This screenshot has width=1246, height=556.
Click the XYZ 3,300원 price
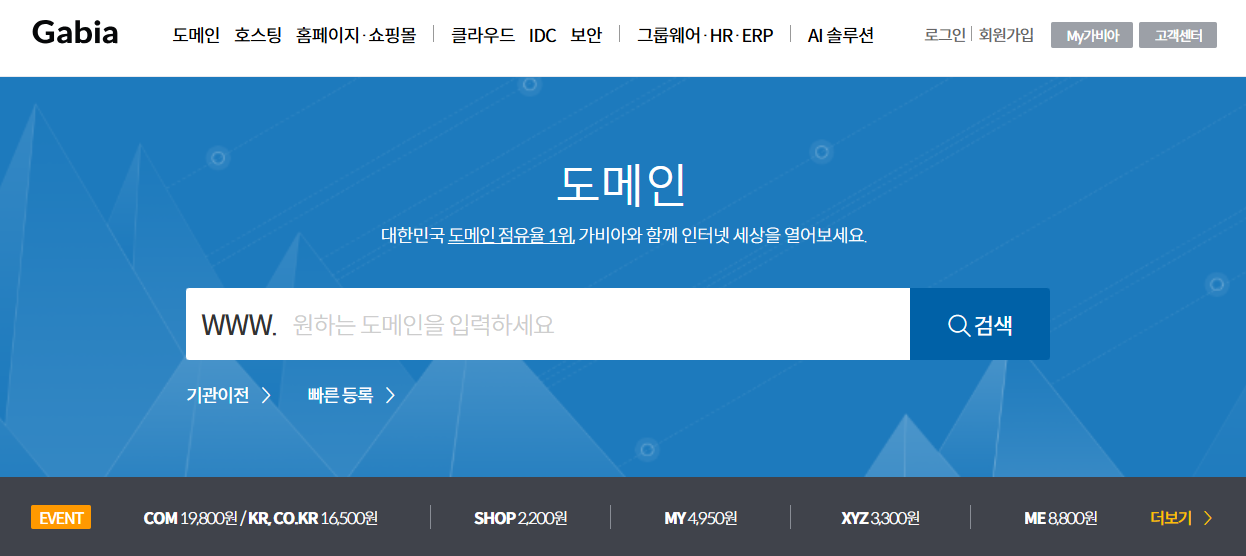[x=880, y=518]
